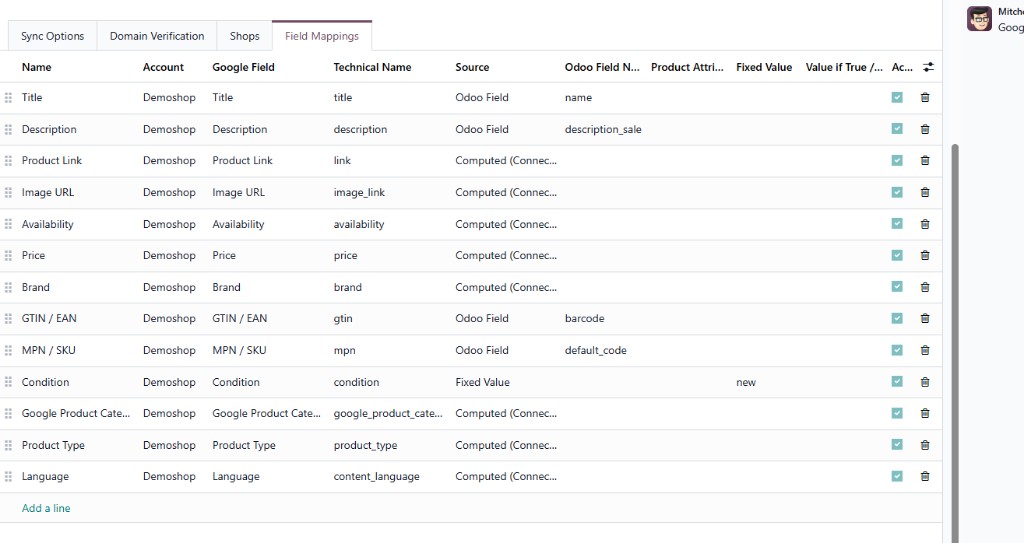The width and height of the screenshot is (1024, 543).
Task: Click the drag handle of Product Link row
Action: coord(8,161)
